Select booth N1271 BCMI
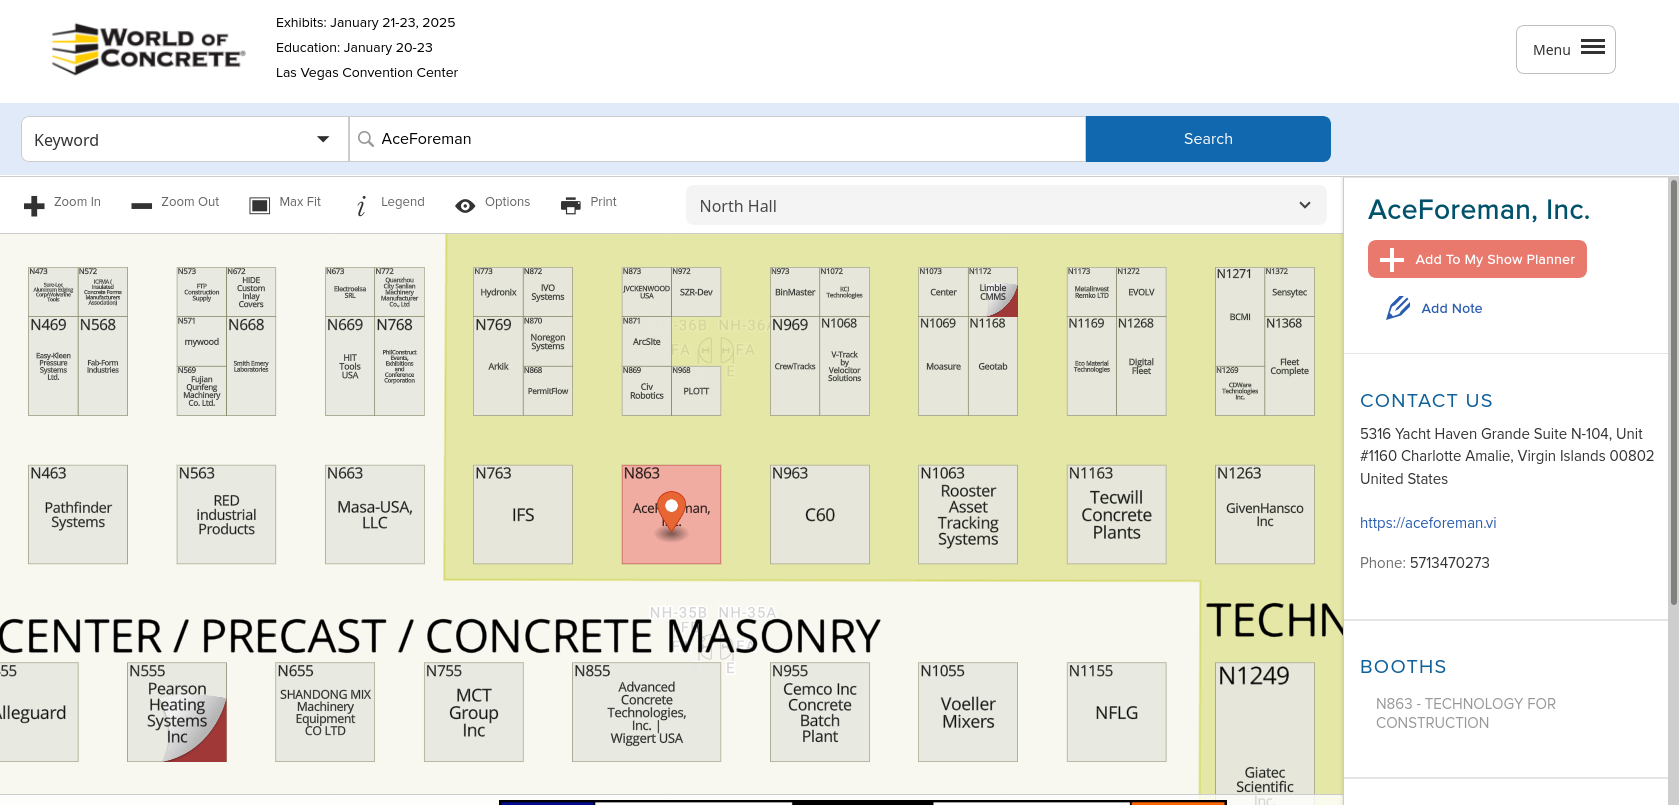 point(1240,316)
